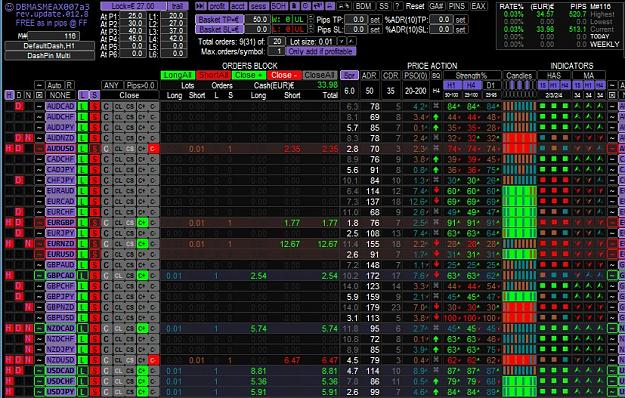
Task: Click the green candle bars in the EURAUD row
Action: pos(519,191)
